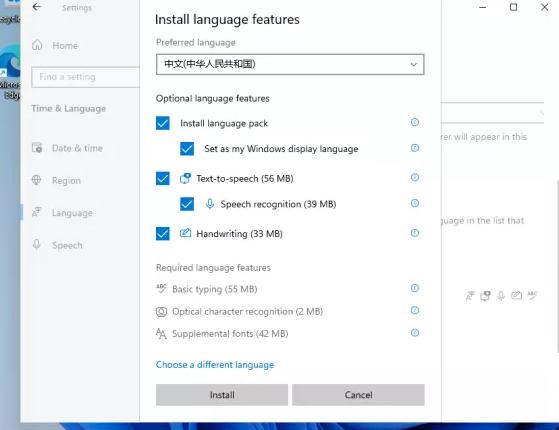Screen dimensions: 559x430
Task: Uncheck Text-to-speech (56 MB)
Action: click(163, 178)
